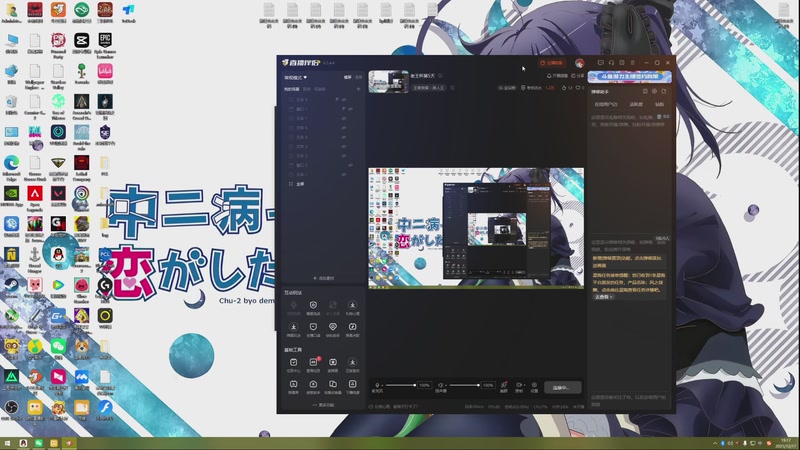The height and width of the screenshot is (450, 800).
Task: Adjust the speaker volume slider
Action: click(x=464, y=385)
